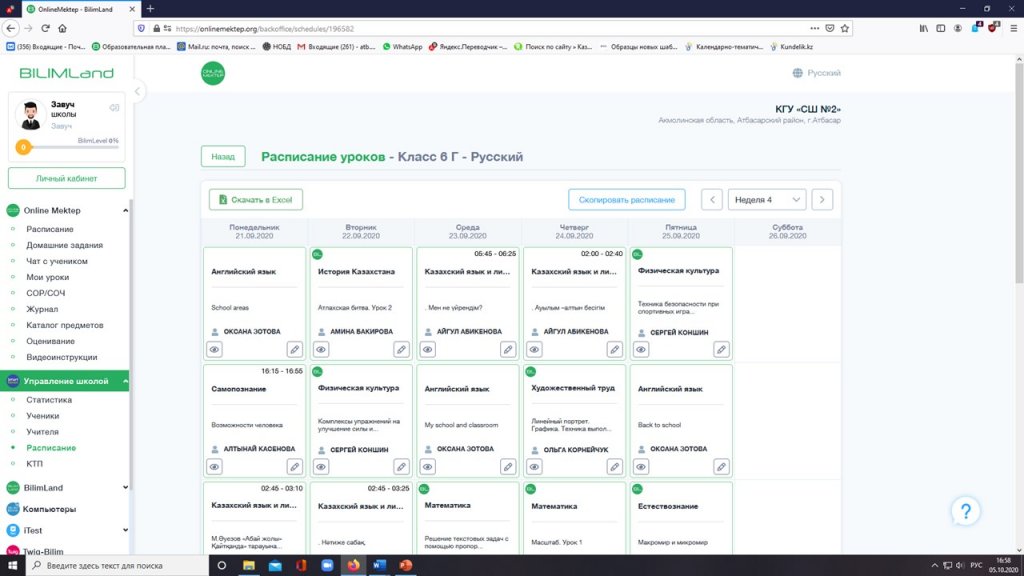The width and height of the screenshot is (1024, 576).
Task: Click the Firefox home icon
Action: (61, 28)
